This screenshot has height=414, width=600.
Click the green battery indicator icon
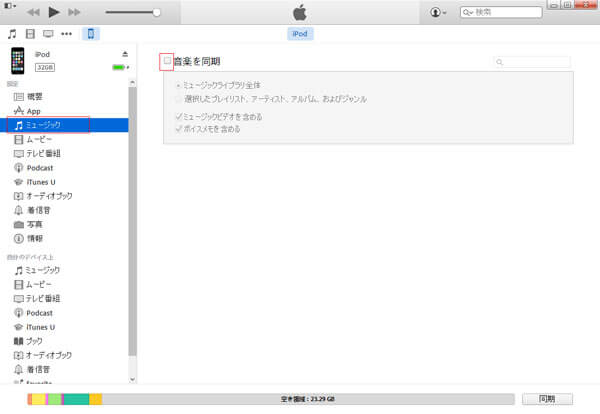click(119, 67)
